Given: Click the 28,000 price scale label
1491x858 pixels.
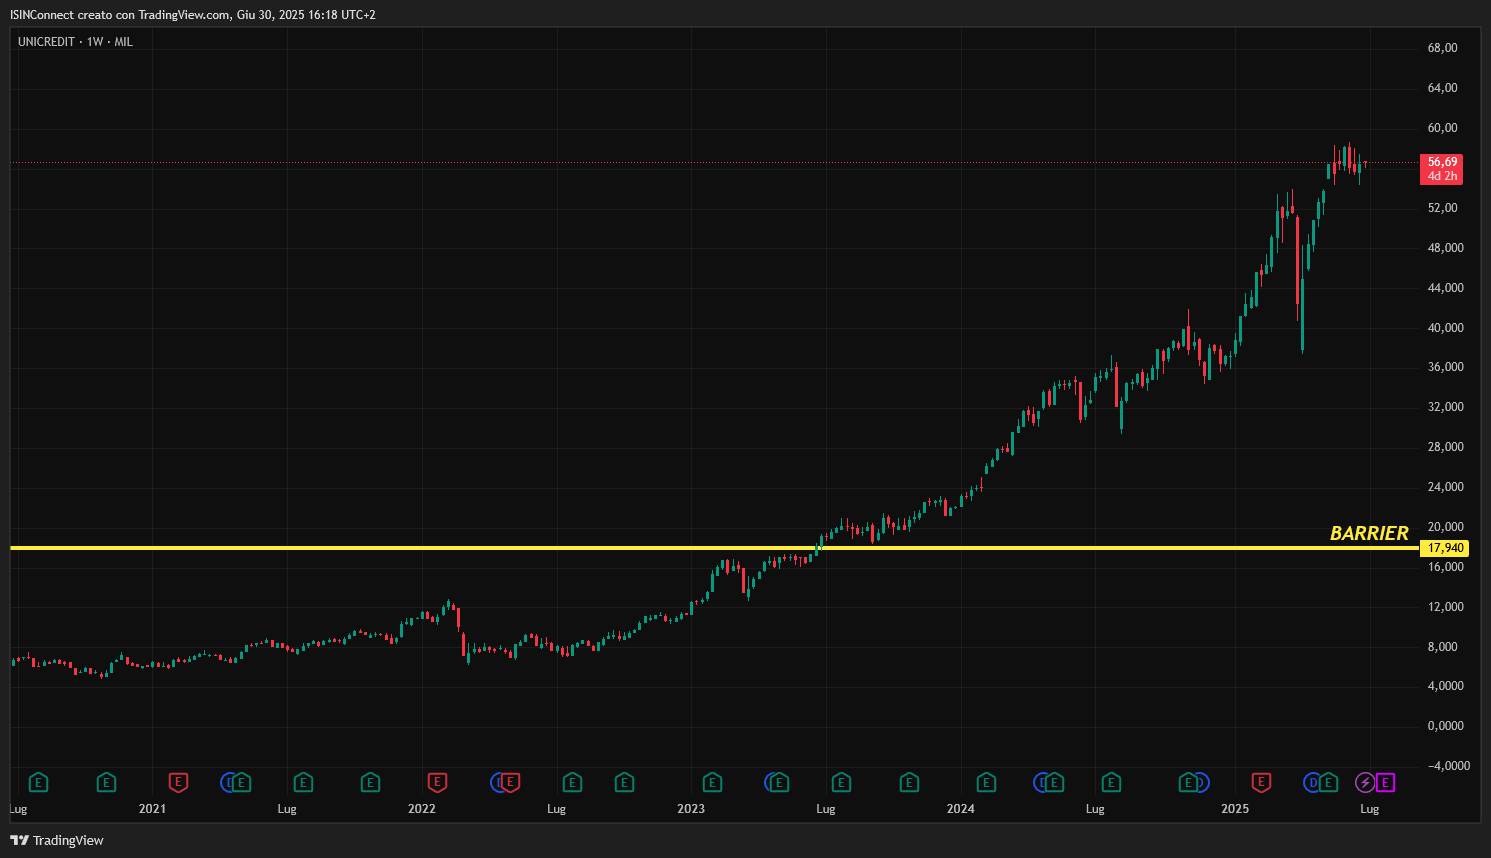Looking at the screenshot, I should [x=1445, y=447].
